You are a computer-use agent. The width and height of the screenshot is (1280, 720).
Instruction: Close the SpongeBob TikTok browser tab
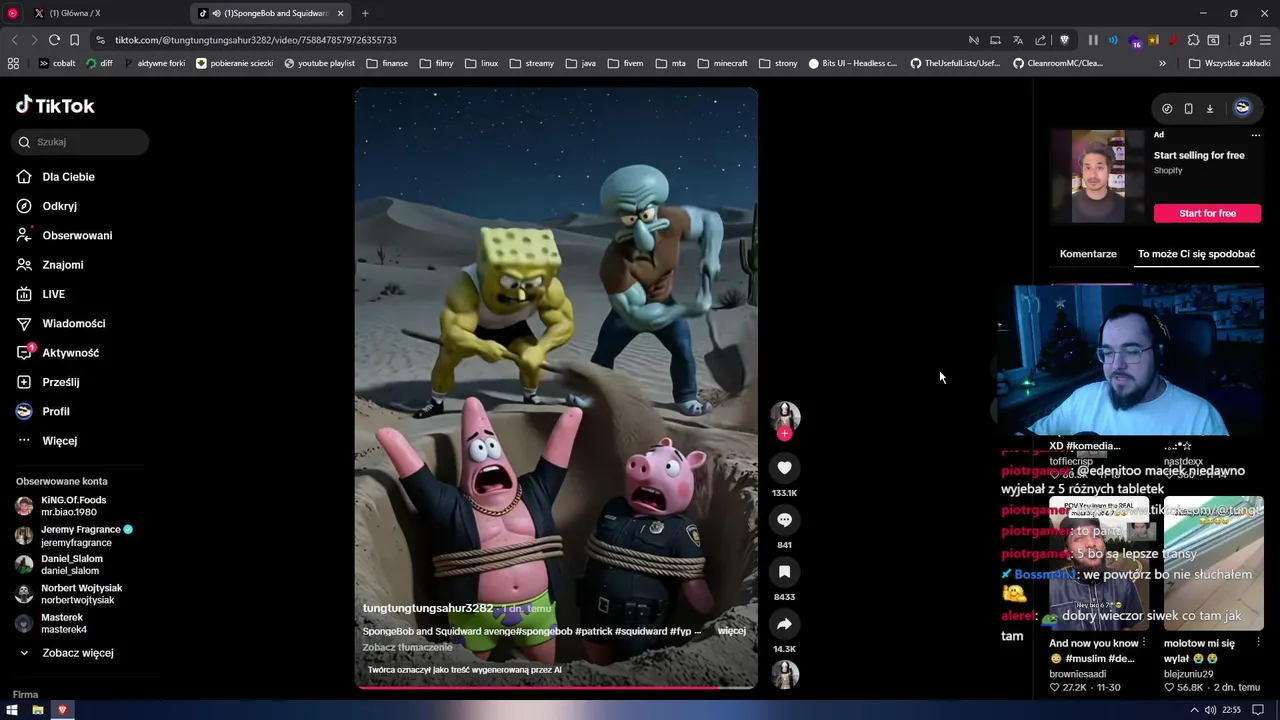click(x=340, y=13)
